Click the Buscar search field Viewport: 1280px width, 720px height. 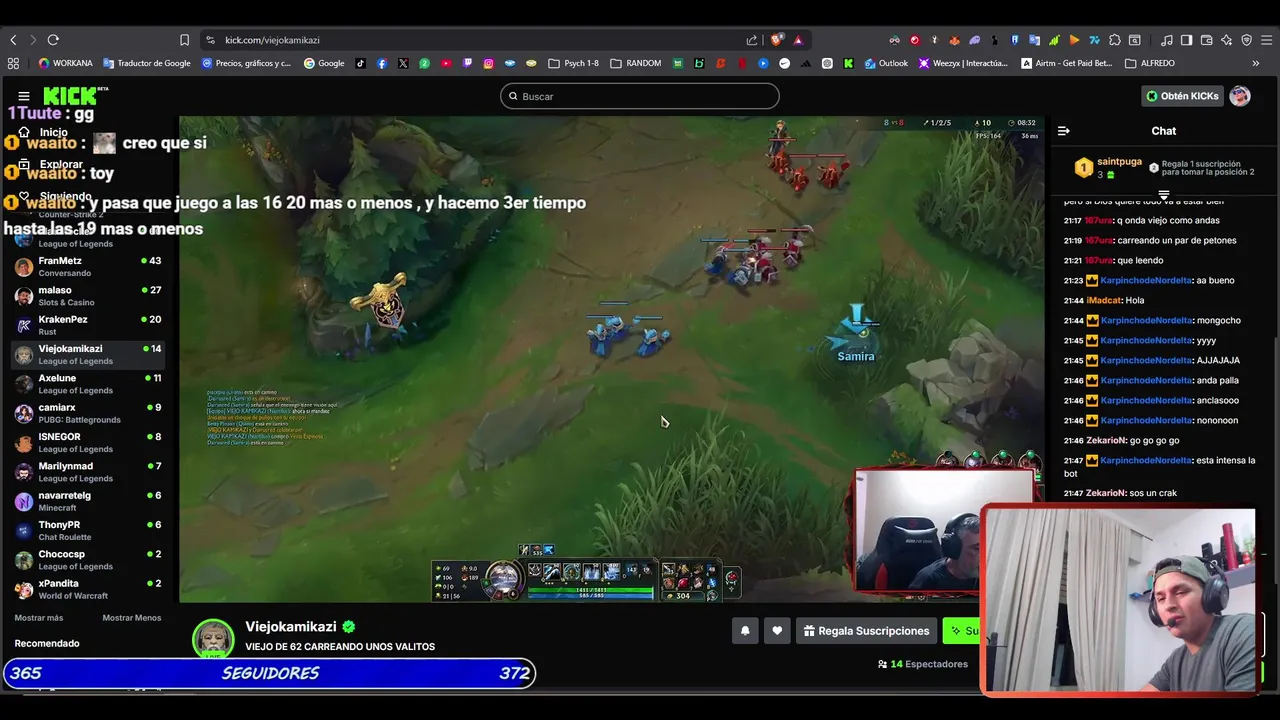pos(640,96)
